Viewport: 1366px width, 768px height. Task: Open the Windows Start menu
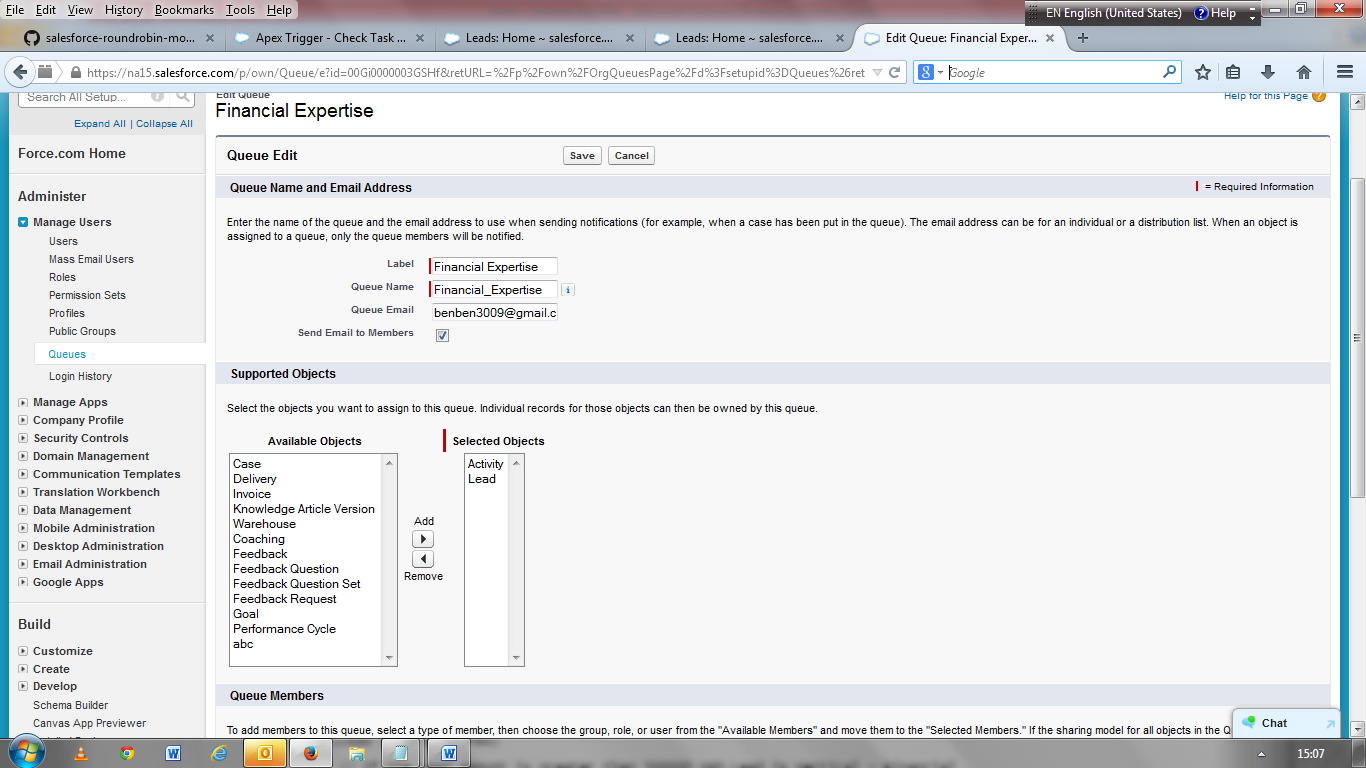(26, 752)
